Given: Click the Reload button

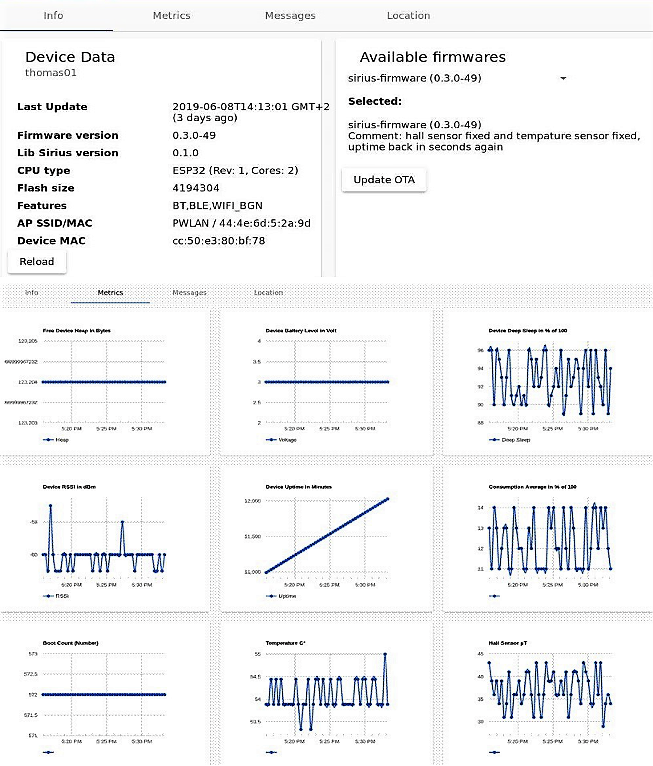Looking at the screenshot, I should coord(38,261).
